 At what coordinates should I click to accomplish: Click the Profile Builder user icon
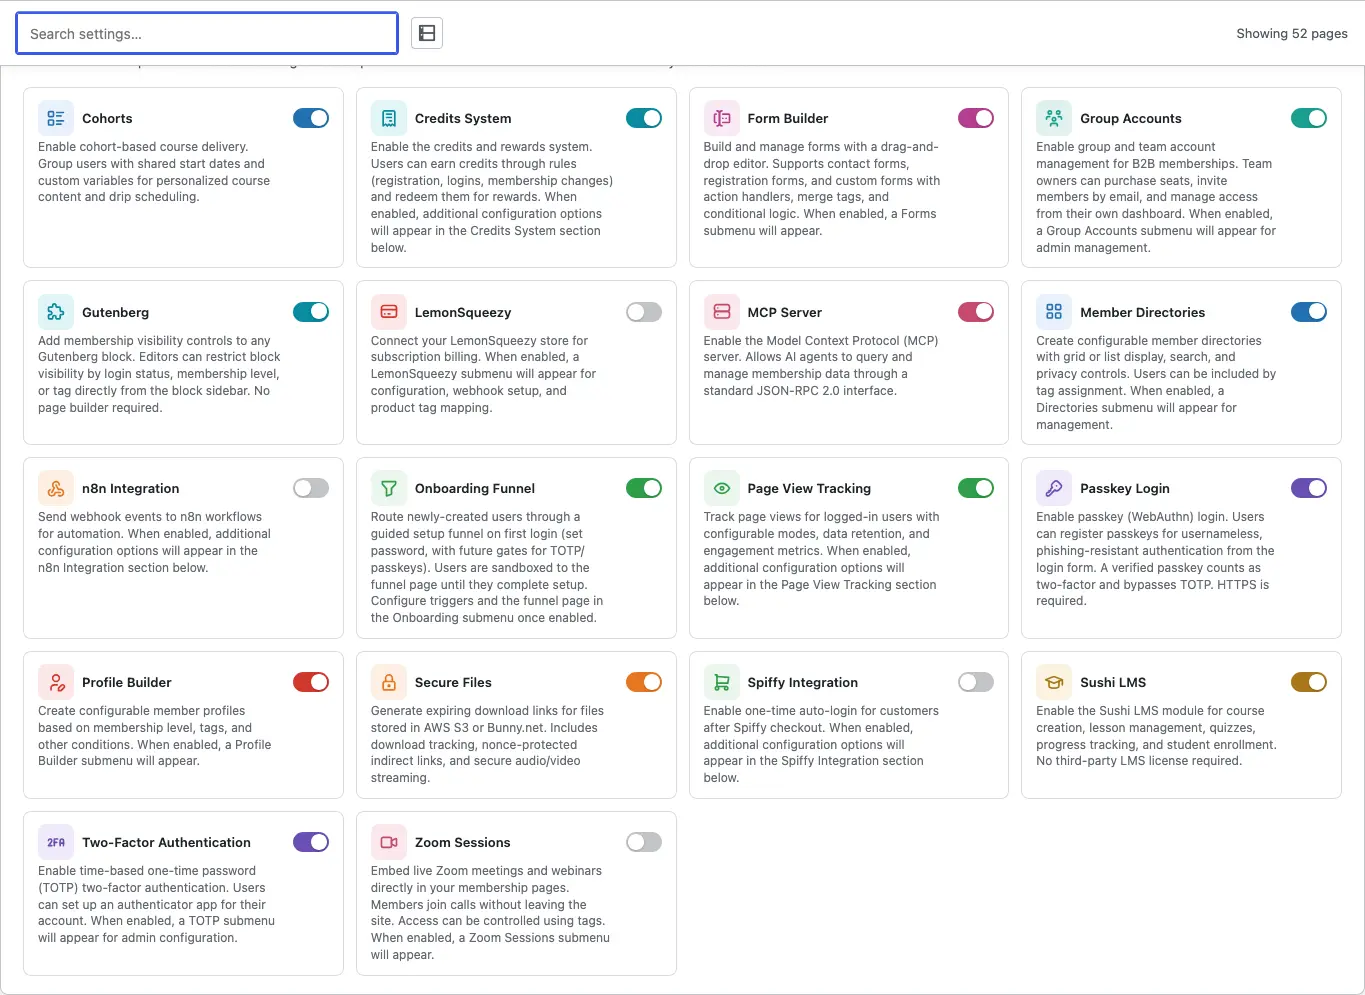[56, 682]
